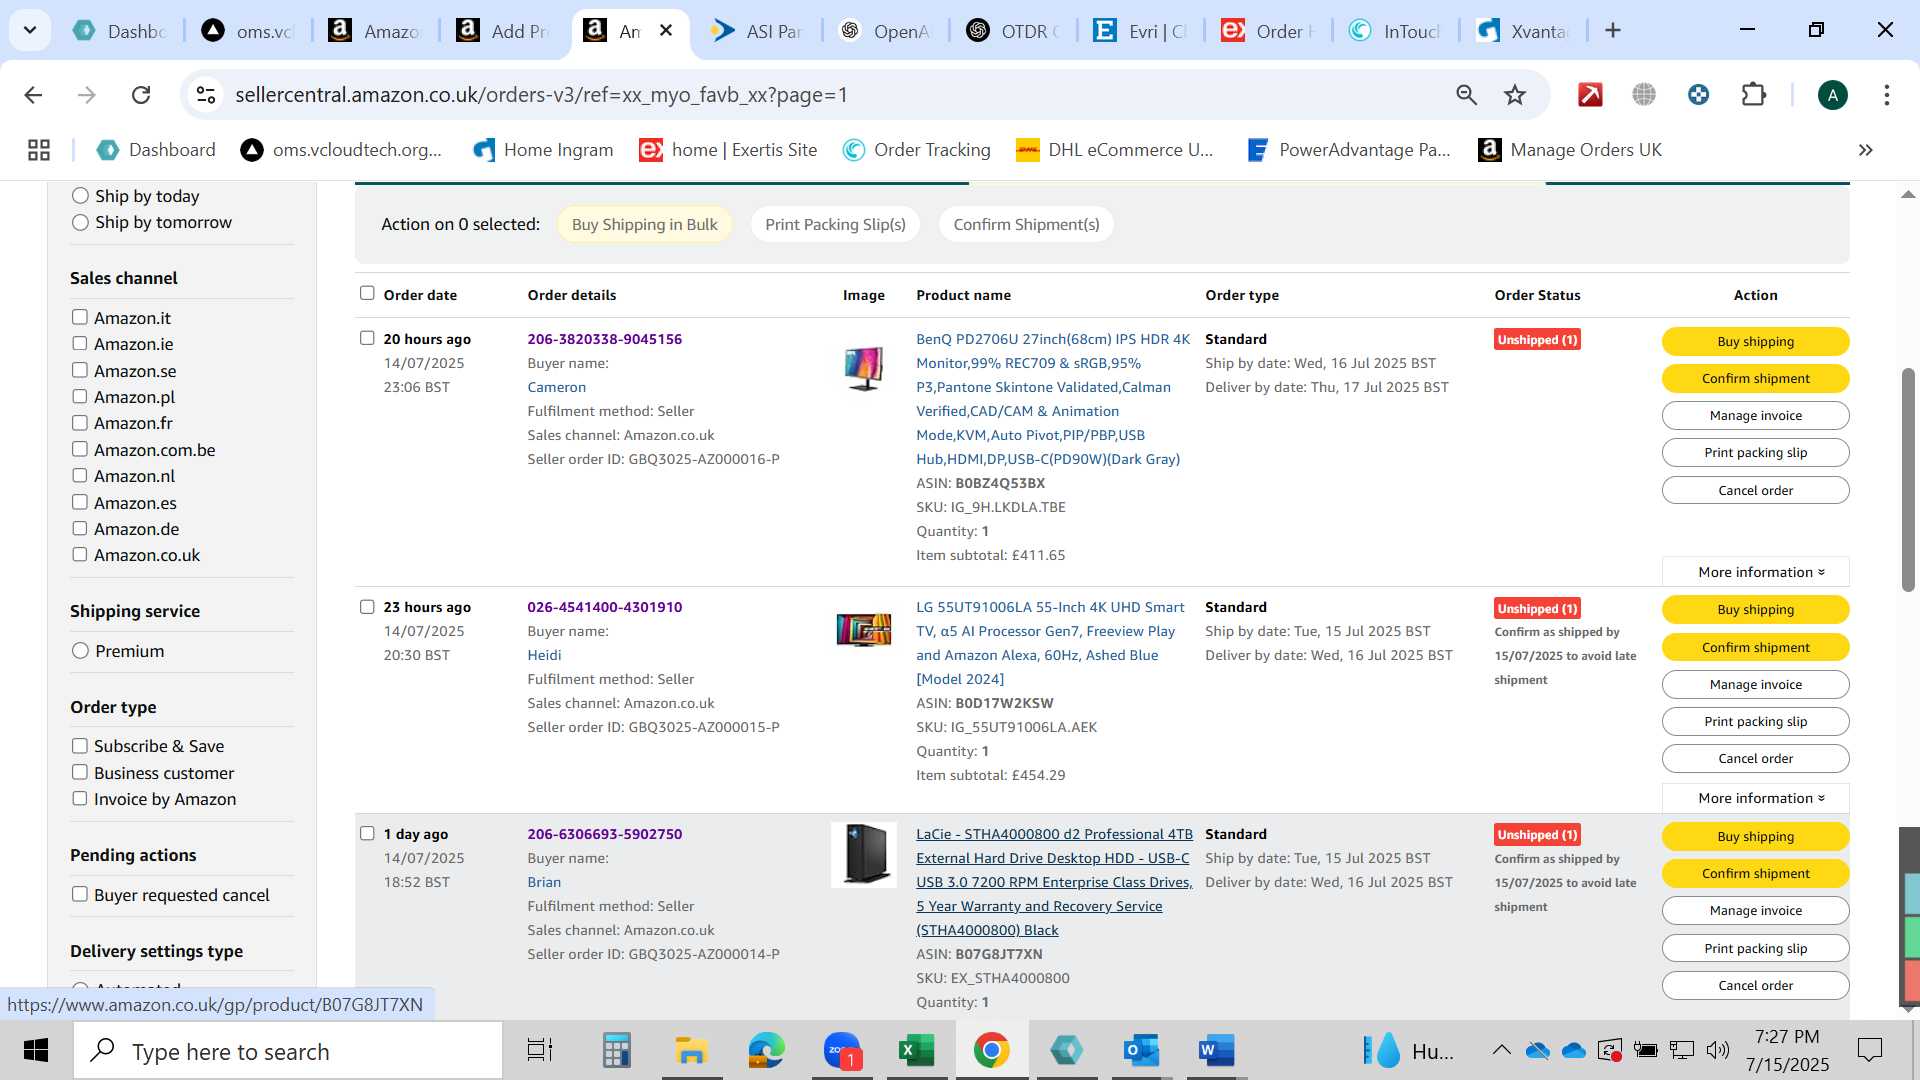The width and height of the screenshot is (1920, 1080).
Task: Bookmark this page with the star icon
Action: pyautogui.click(x=1515, y=95)
